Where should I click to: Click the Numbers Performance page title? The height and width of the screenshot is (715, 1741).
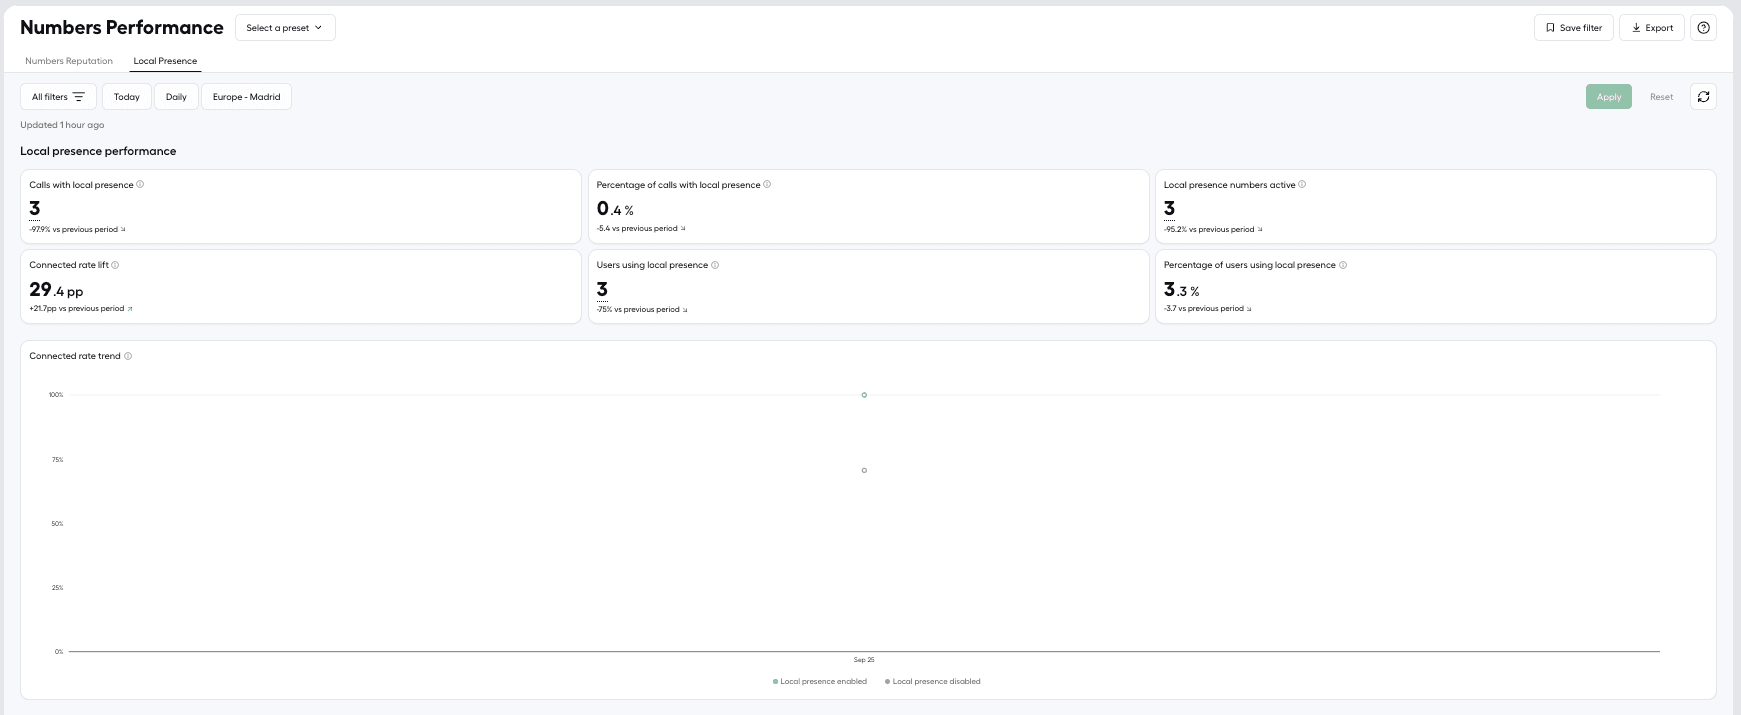[122, 28]
